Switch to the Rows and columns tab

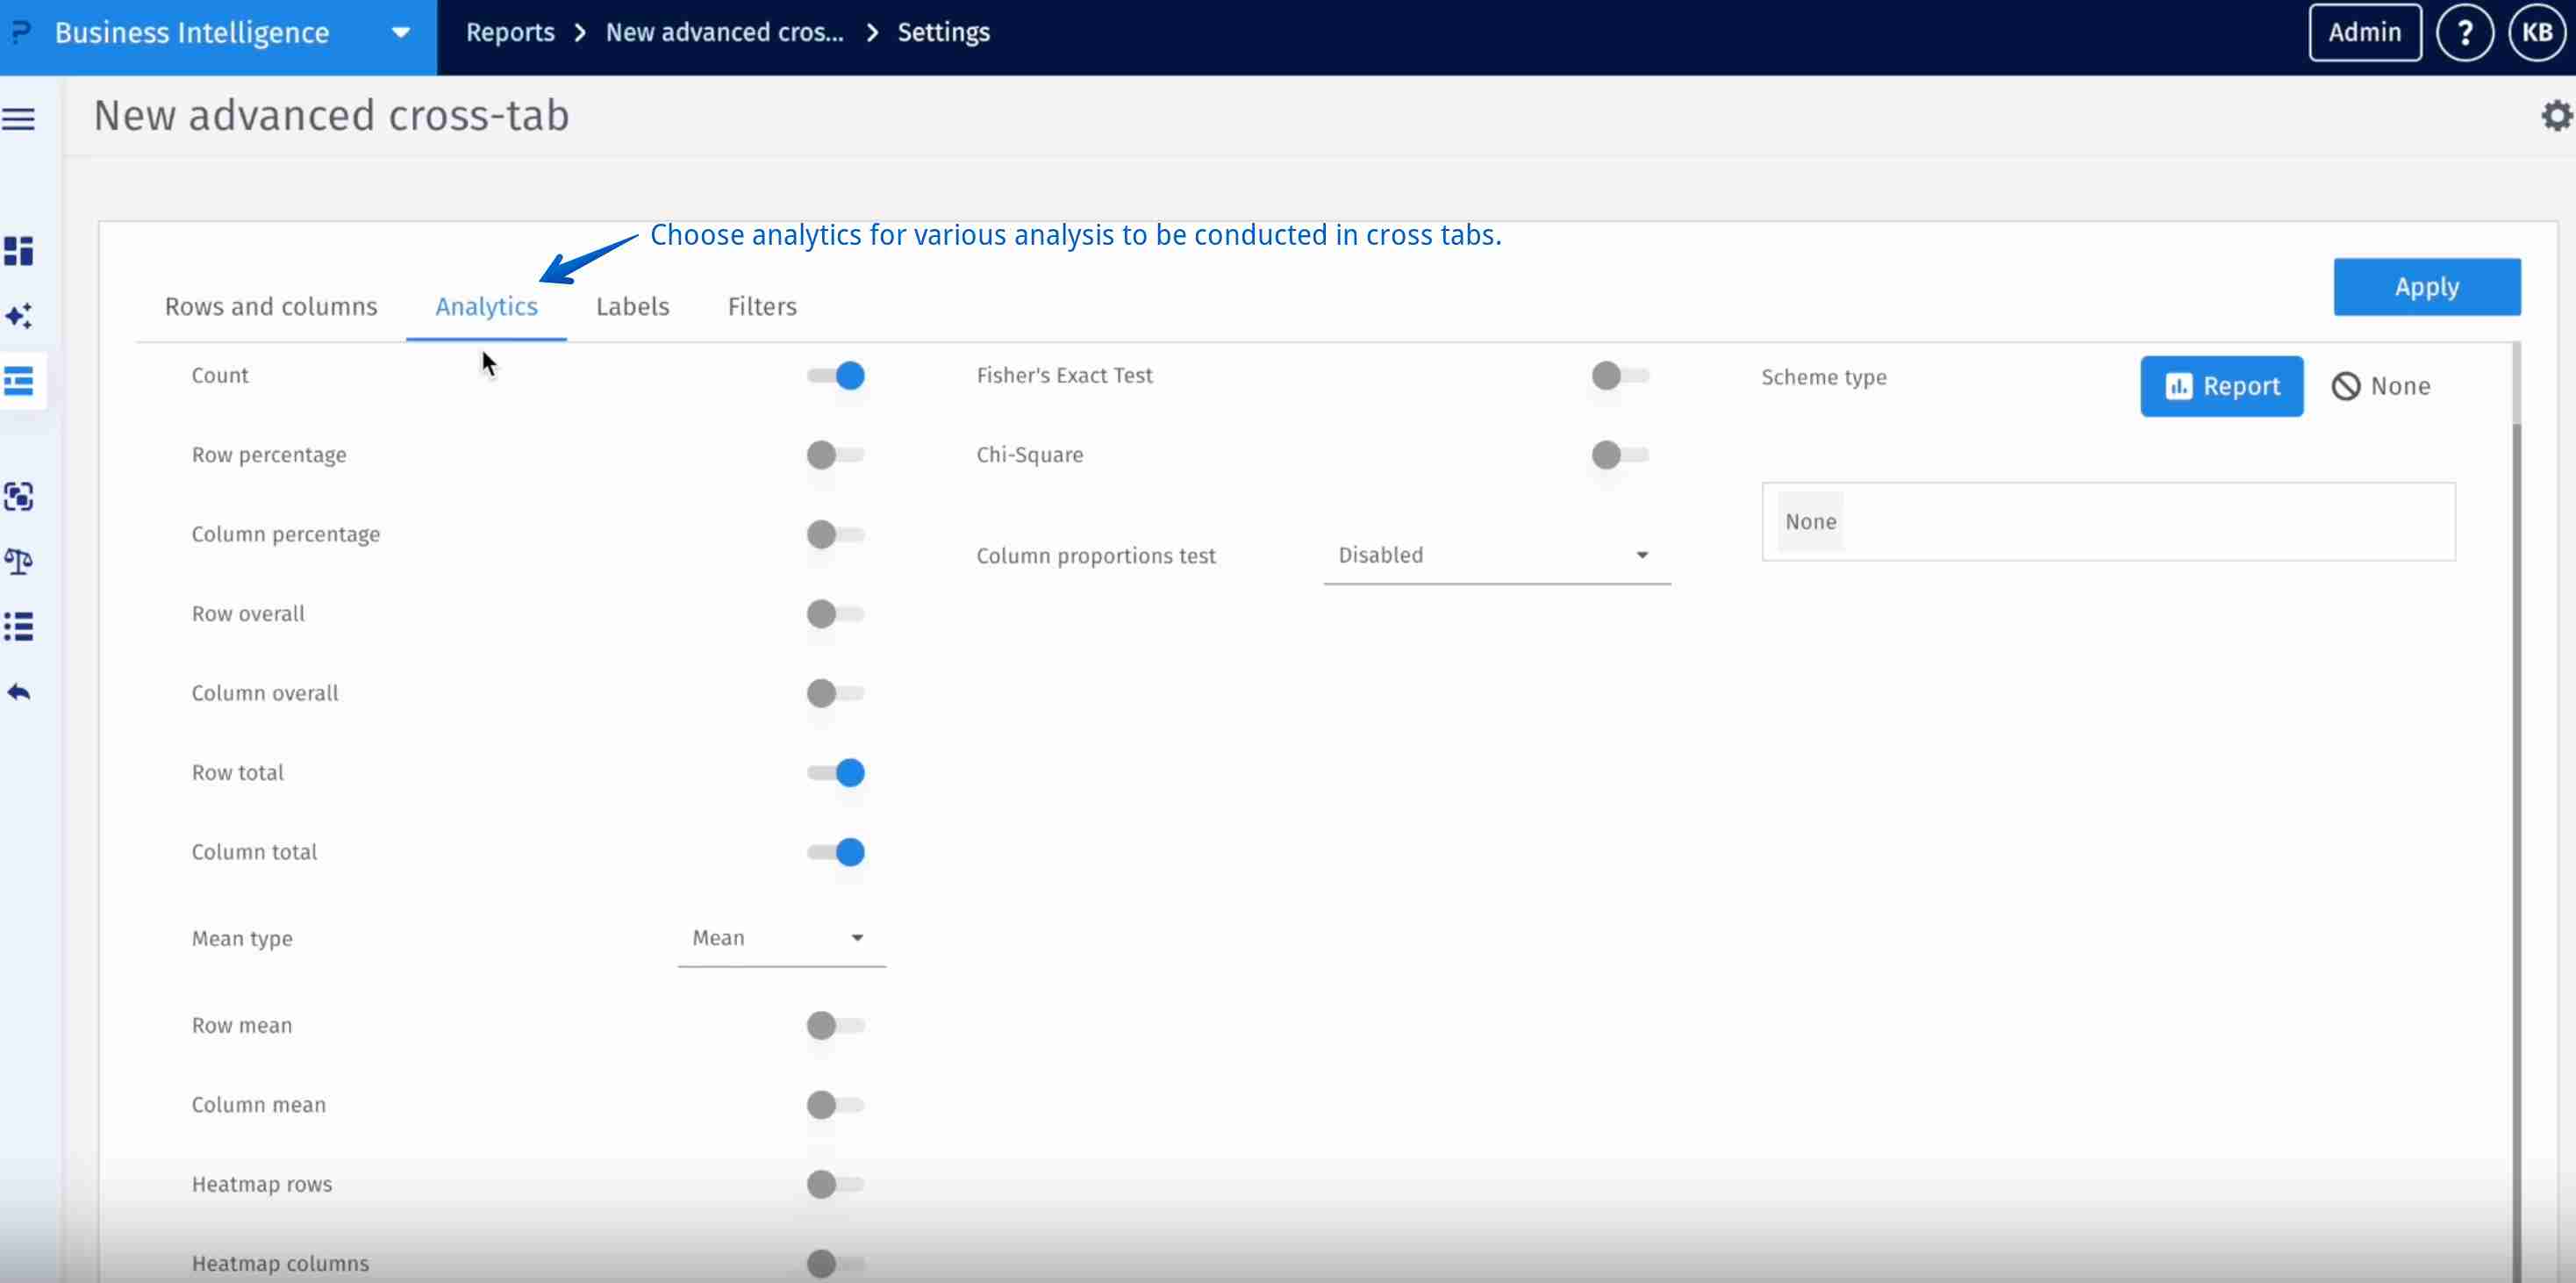(271, 307)
